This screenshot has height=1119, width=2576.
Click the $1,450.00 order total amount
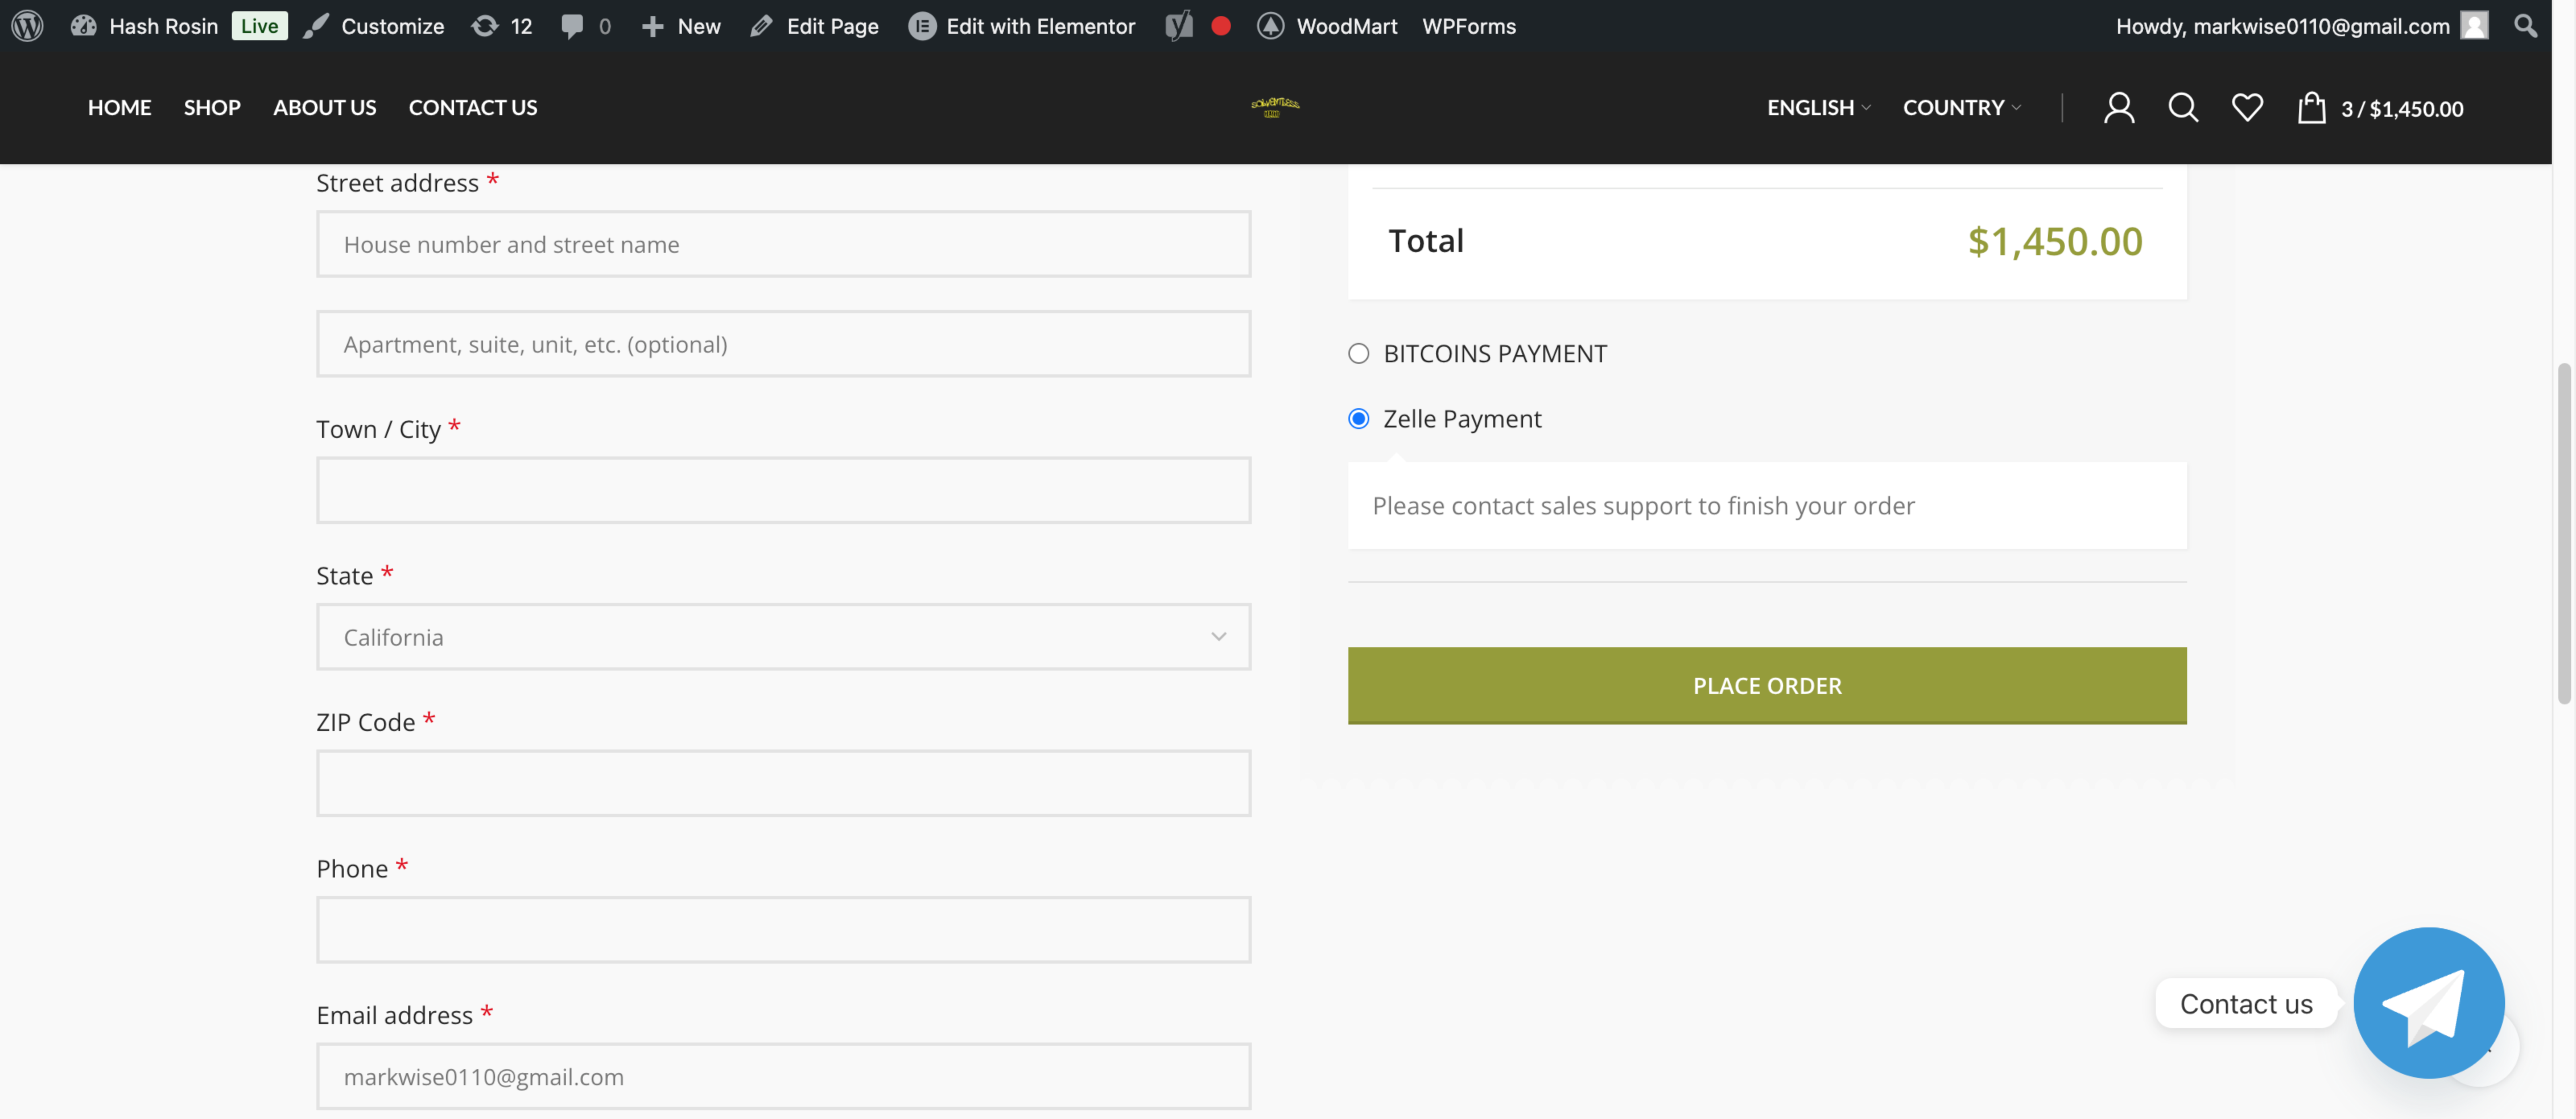pos(2055,241)
